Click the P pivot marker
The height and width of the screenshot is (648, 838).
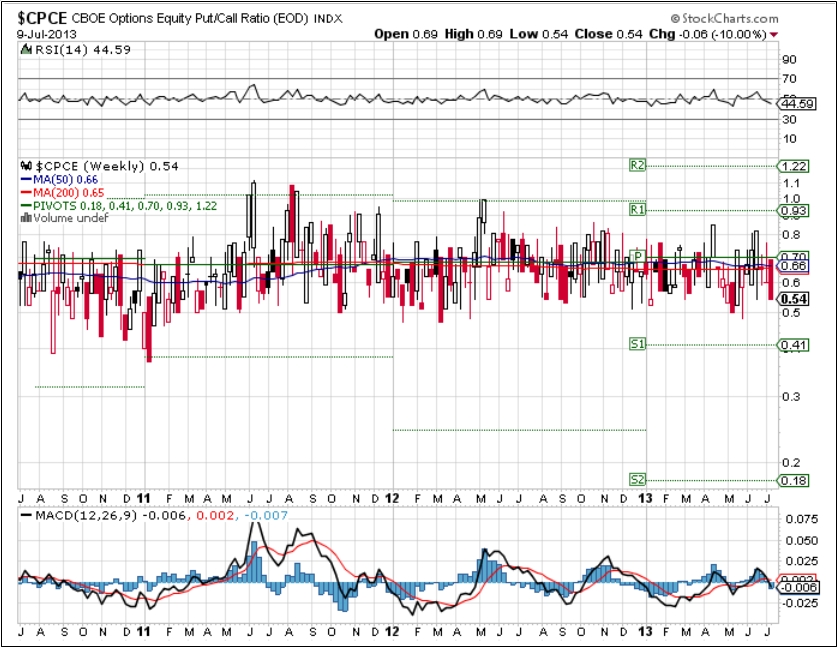[x=638, y=257]
